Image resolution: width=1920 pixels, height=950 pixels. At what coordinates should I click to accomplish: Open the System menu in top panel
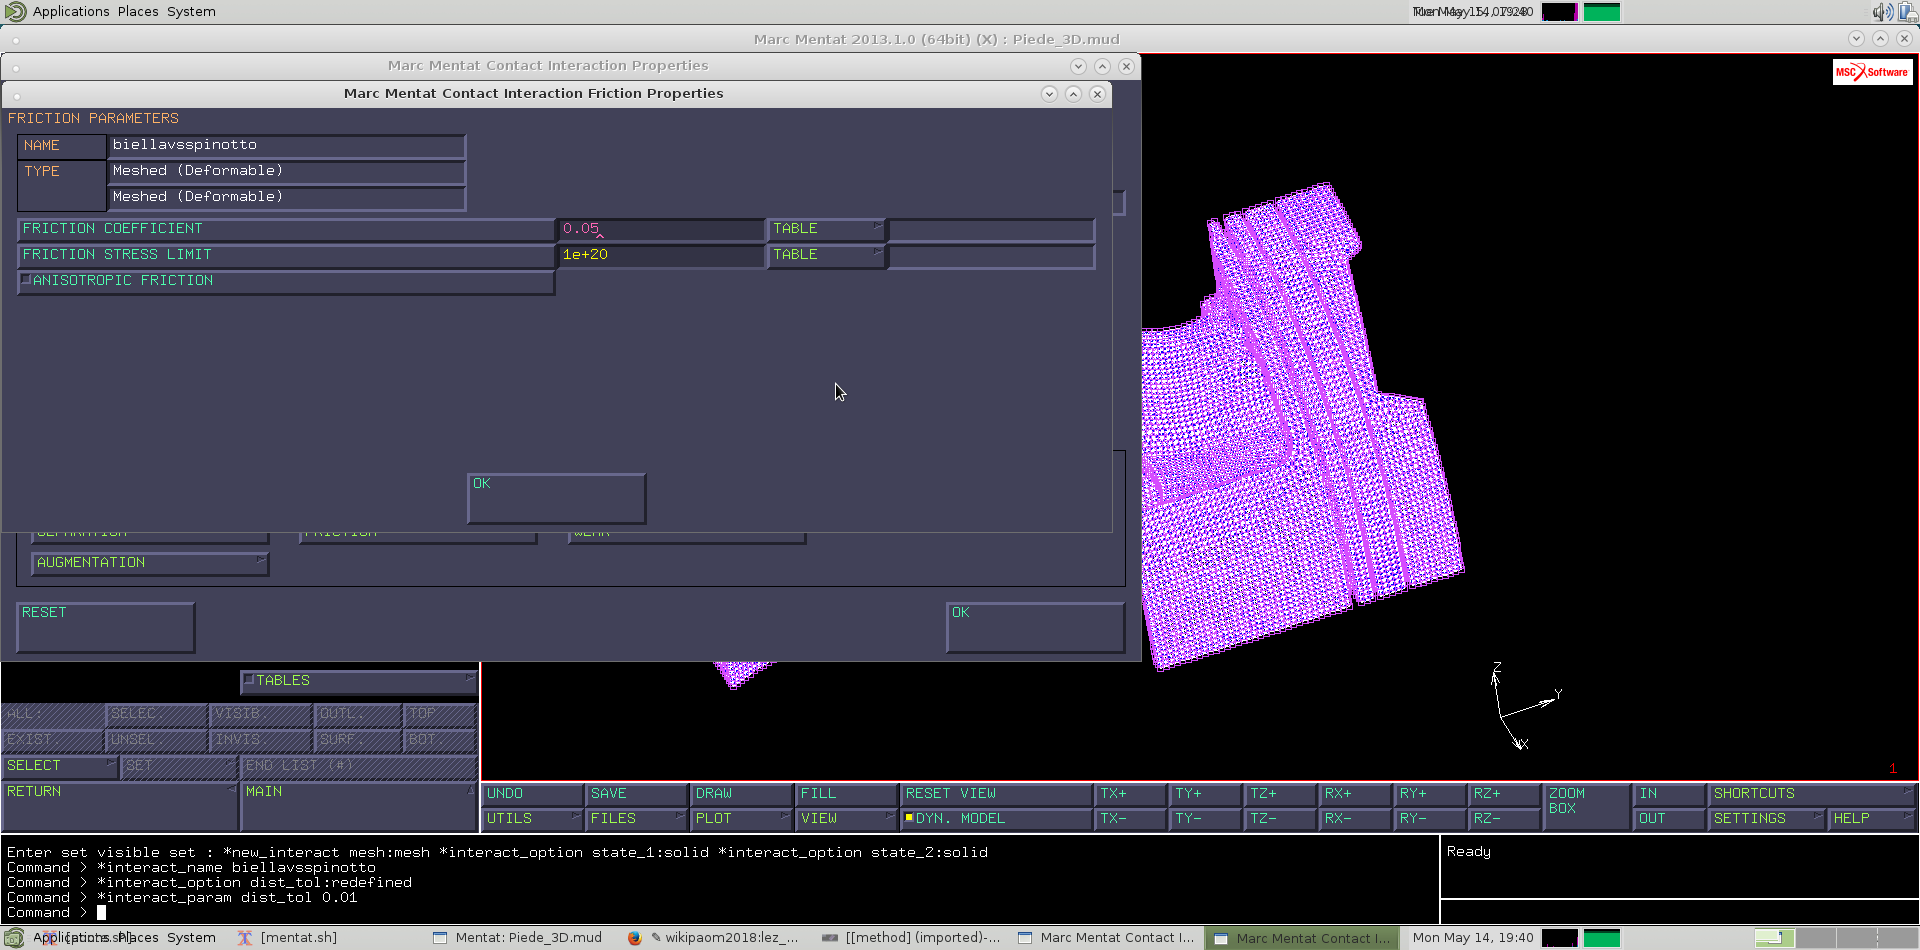(191, 12)
